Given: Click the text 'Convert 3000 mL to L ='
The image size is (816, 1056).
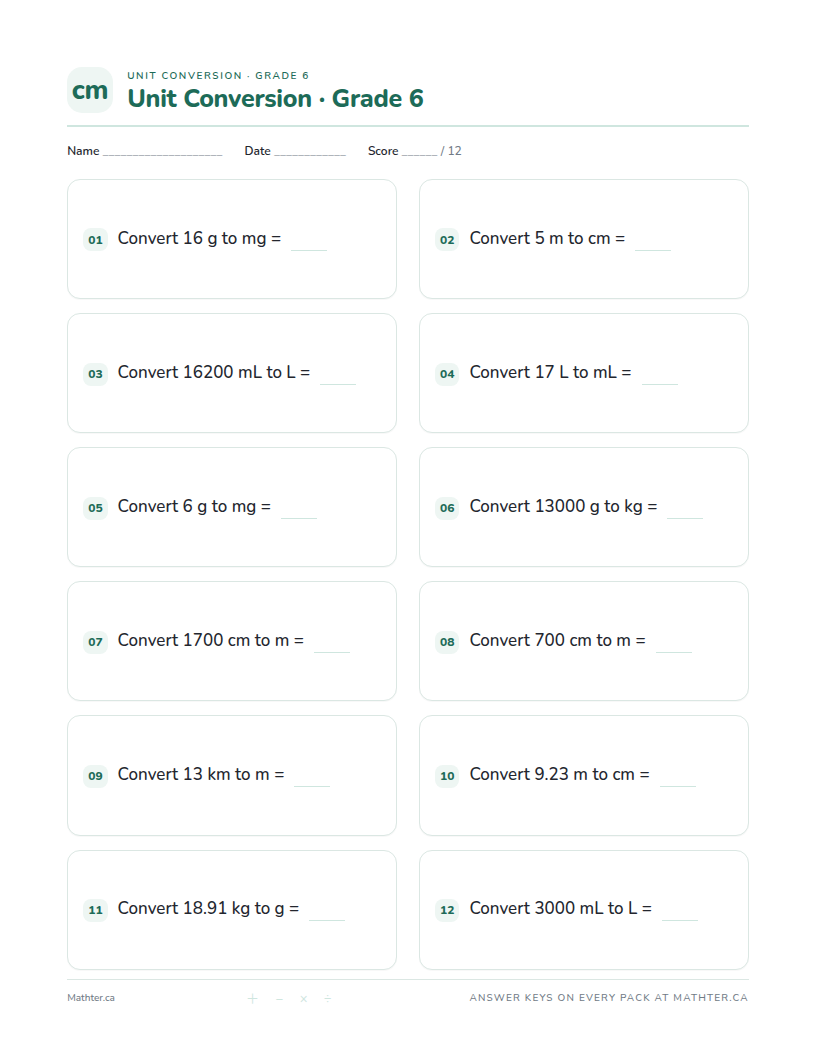Looking at the screenshot, I should [561, 909].
